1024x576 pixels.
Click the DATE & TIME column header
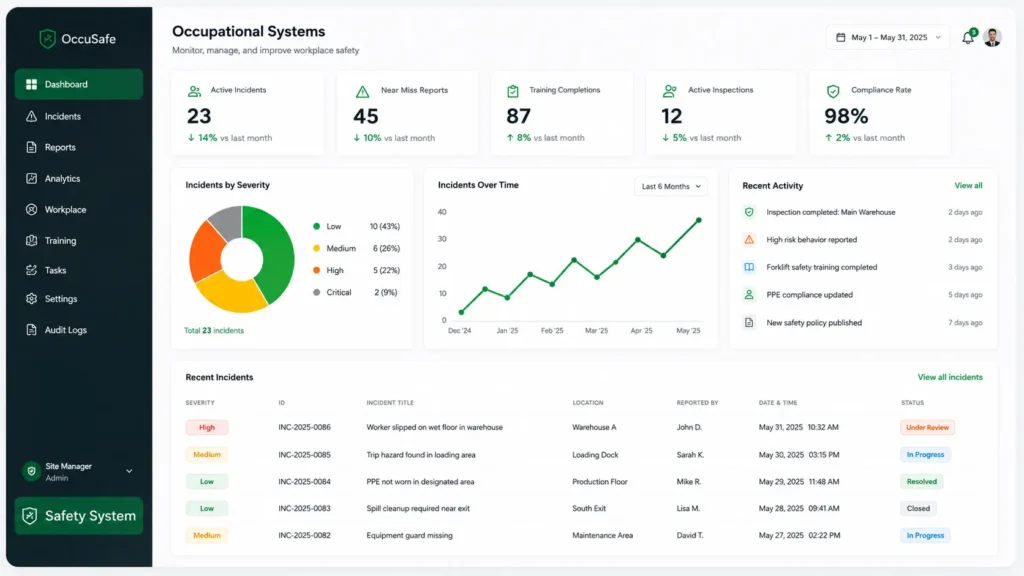point(778,403)
